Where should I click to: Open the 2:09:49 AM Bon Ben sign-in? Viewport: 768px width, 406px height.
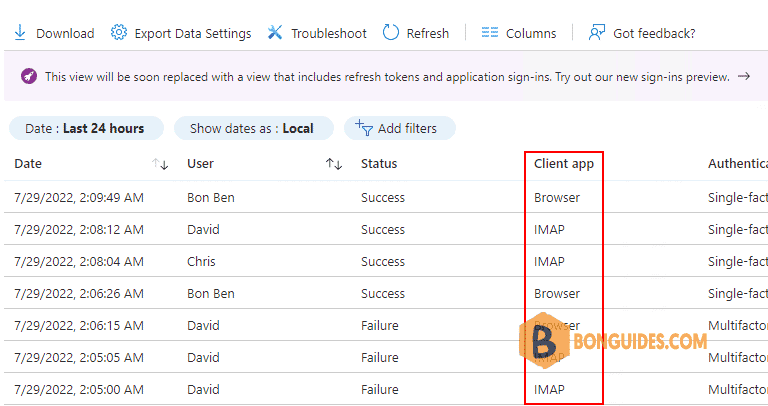coord(386,197)
